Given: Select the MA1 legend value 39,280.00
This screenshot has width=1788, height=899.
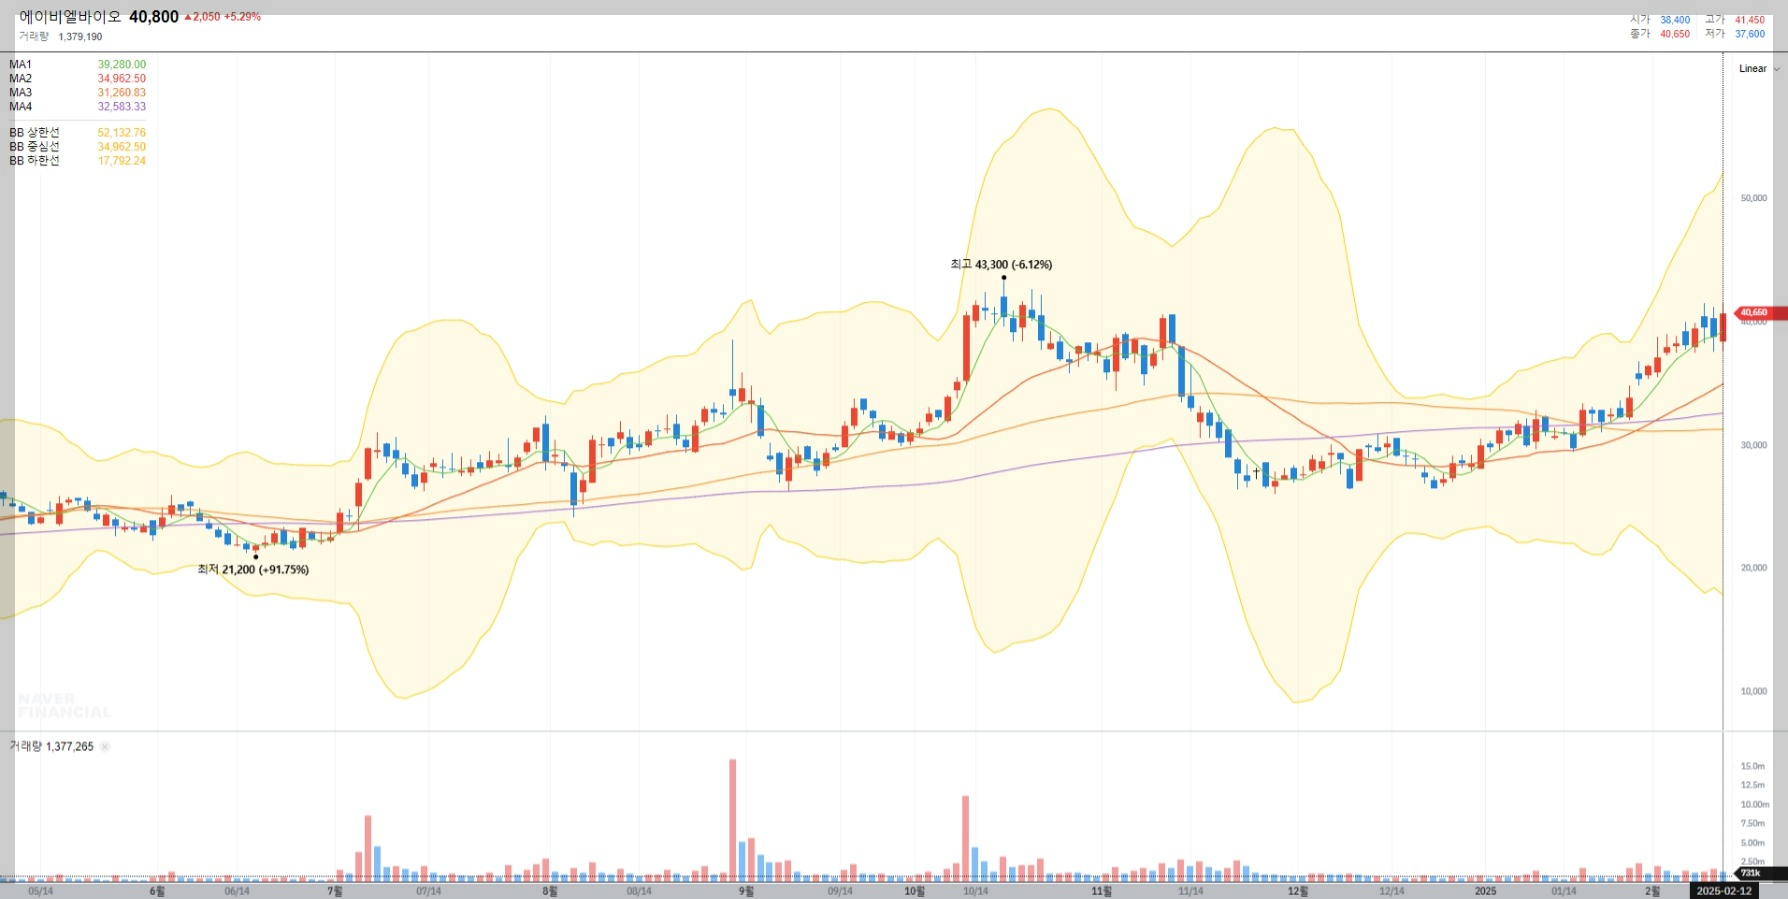Looking at the screenshot, I should pyautogui.click(x=122, y=65).
